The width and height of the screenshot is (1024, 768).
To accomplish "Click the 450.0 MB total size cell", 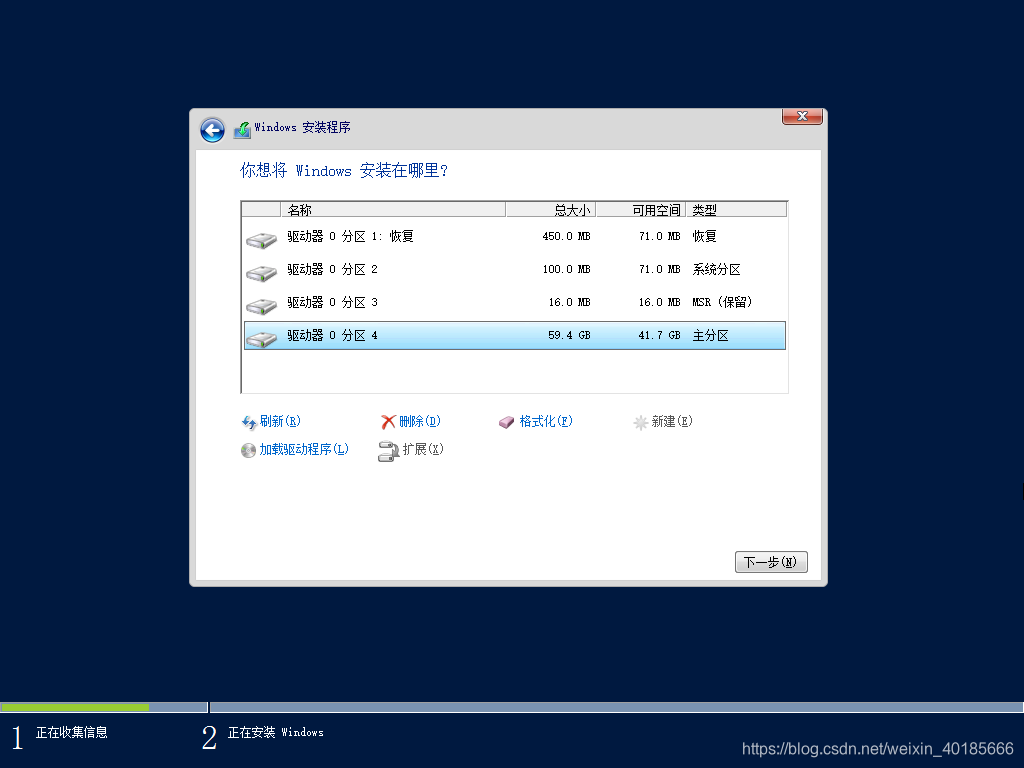I will coord(566,236).
